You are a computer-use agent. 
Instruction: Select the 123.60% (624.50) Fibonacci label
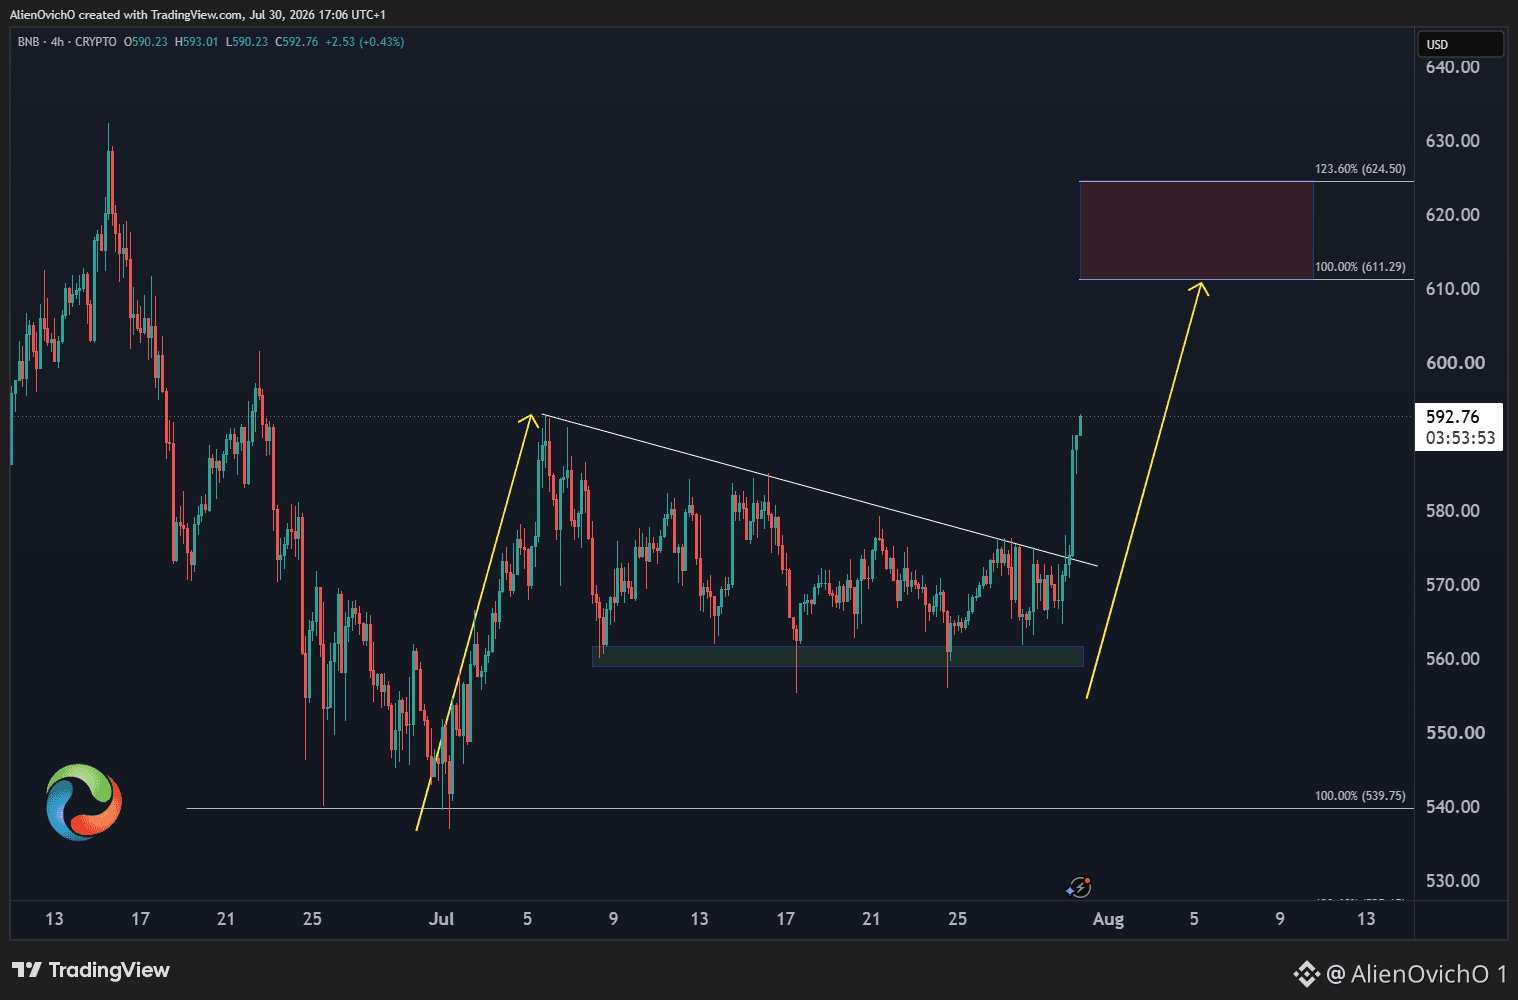[1360, 169]
